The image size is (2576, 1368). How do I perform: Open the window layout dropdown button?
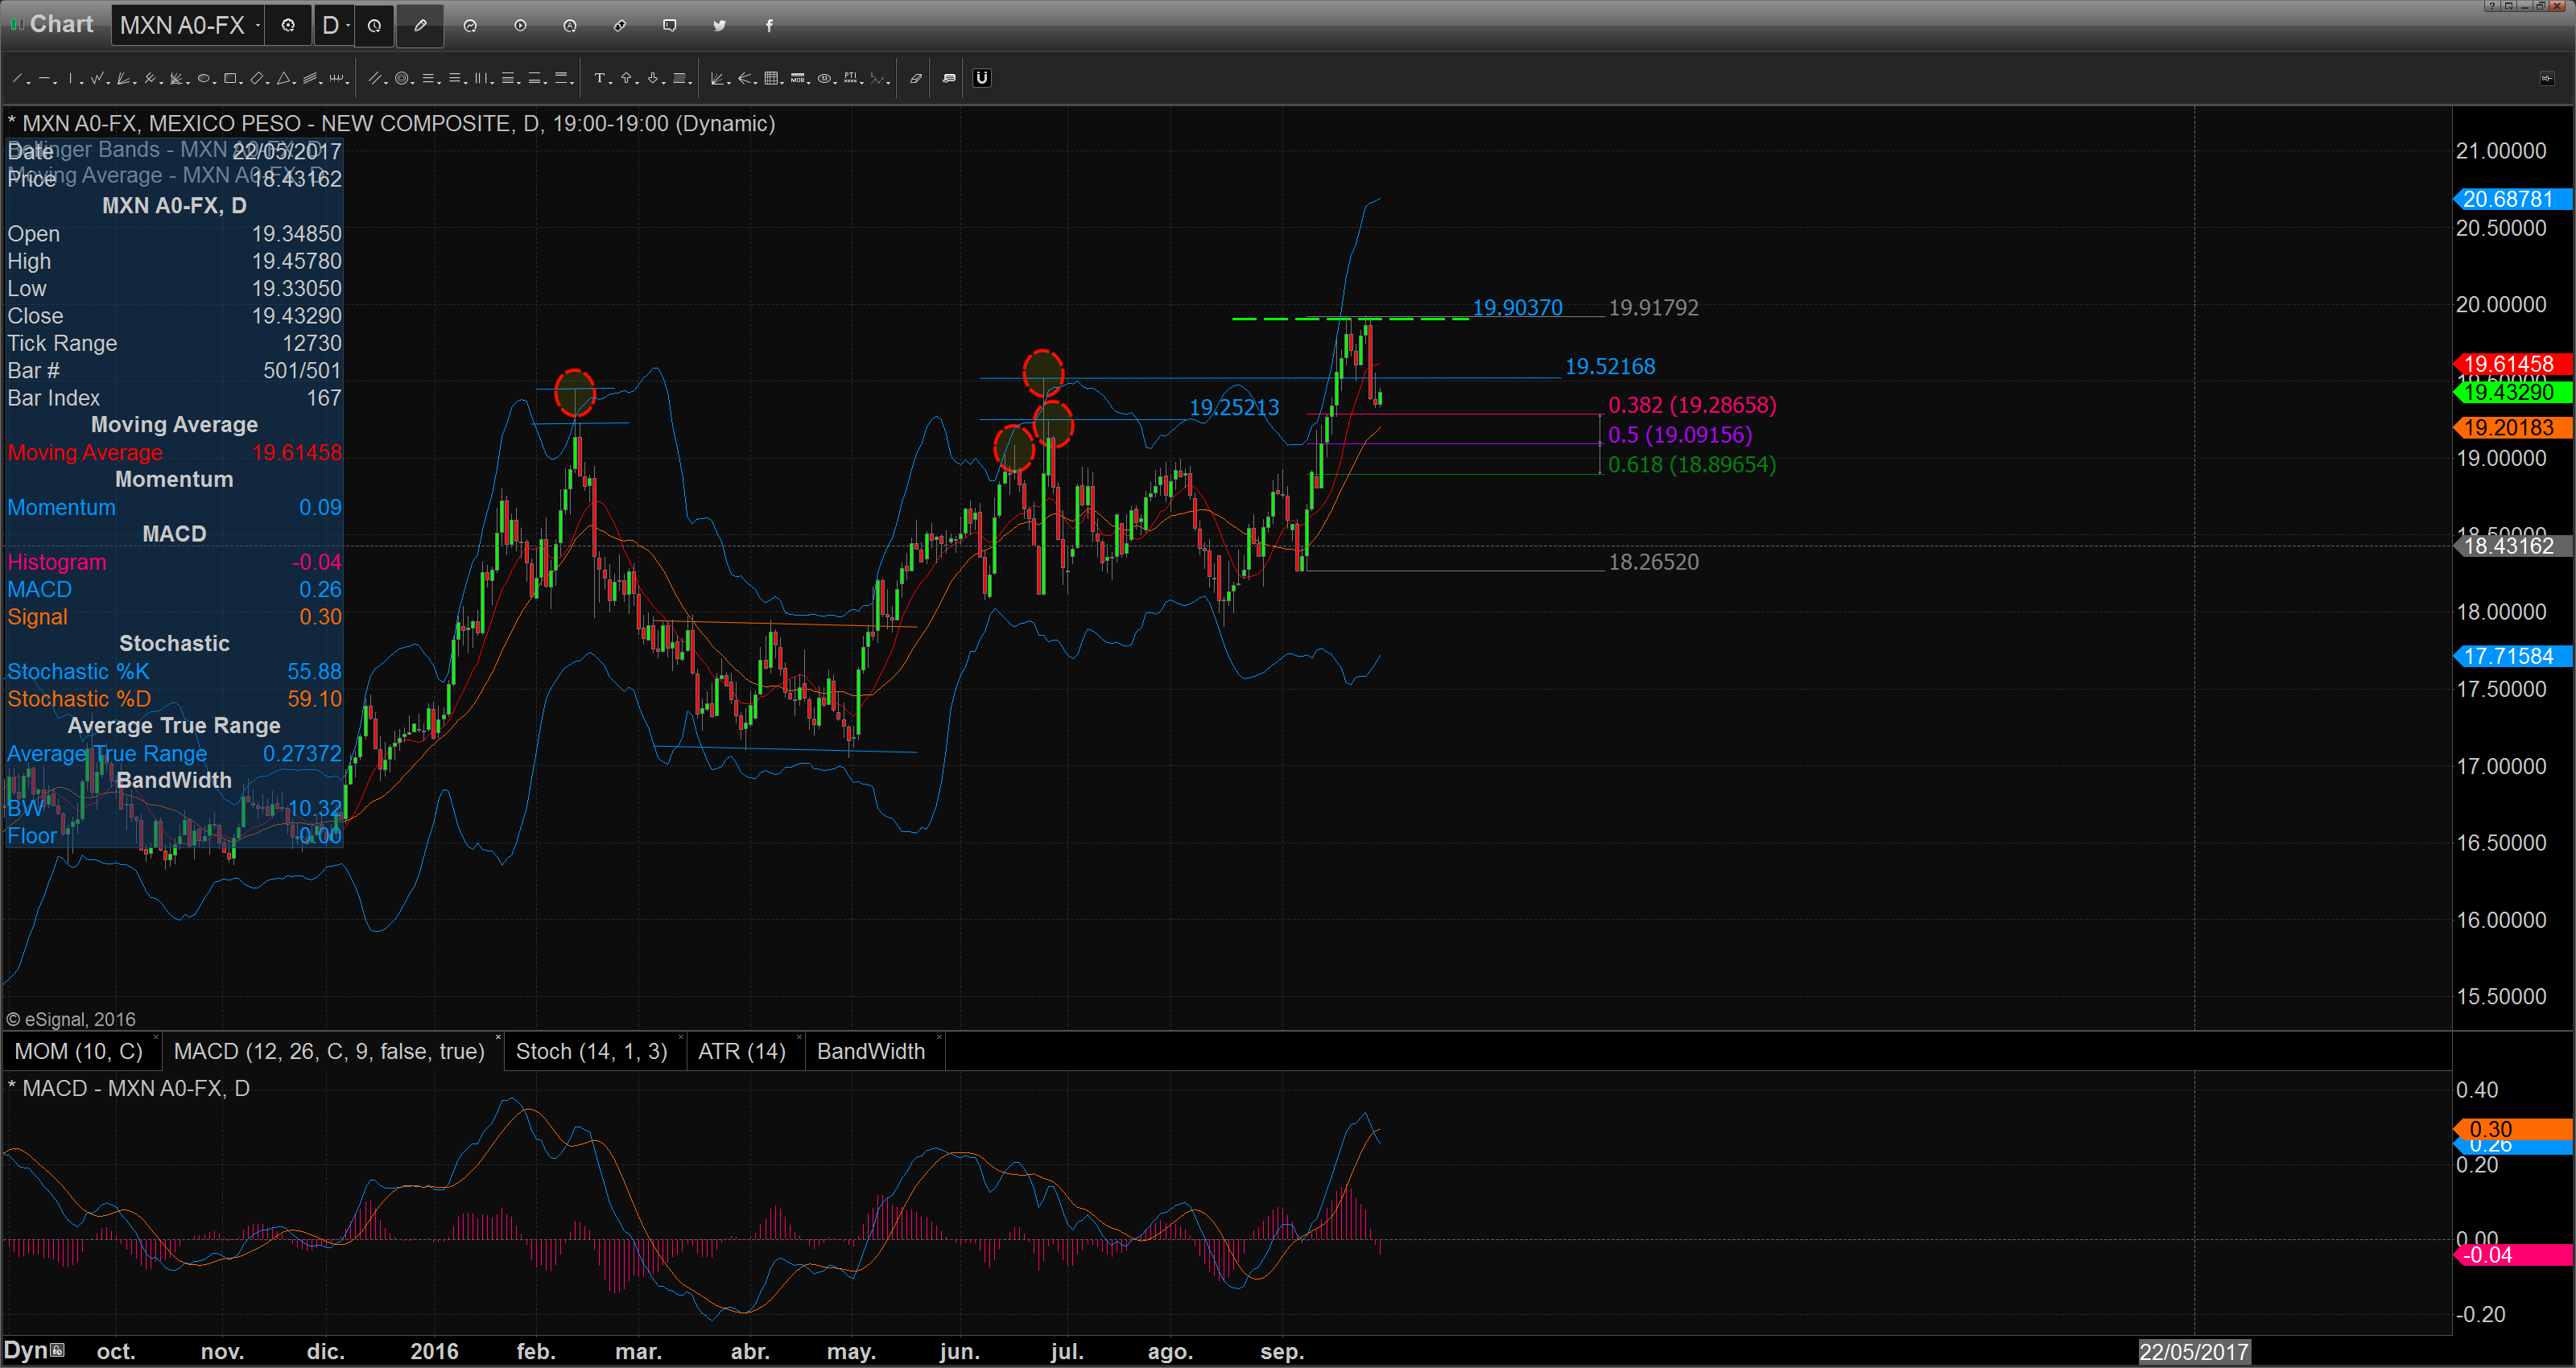[2510, 6]
